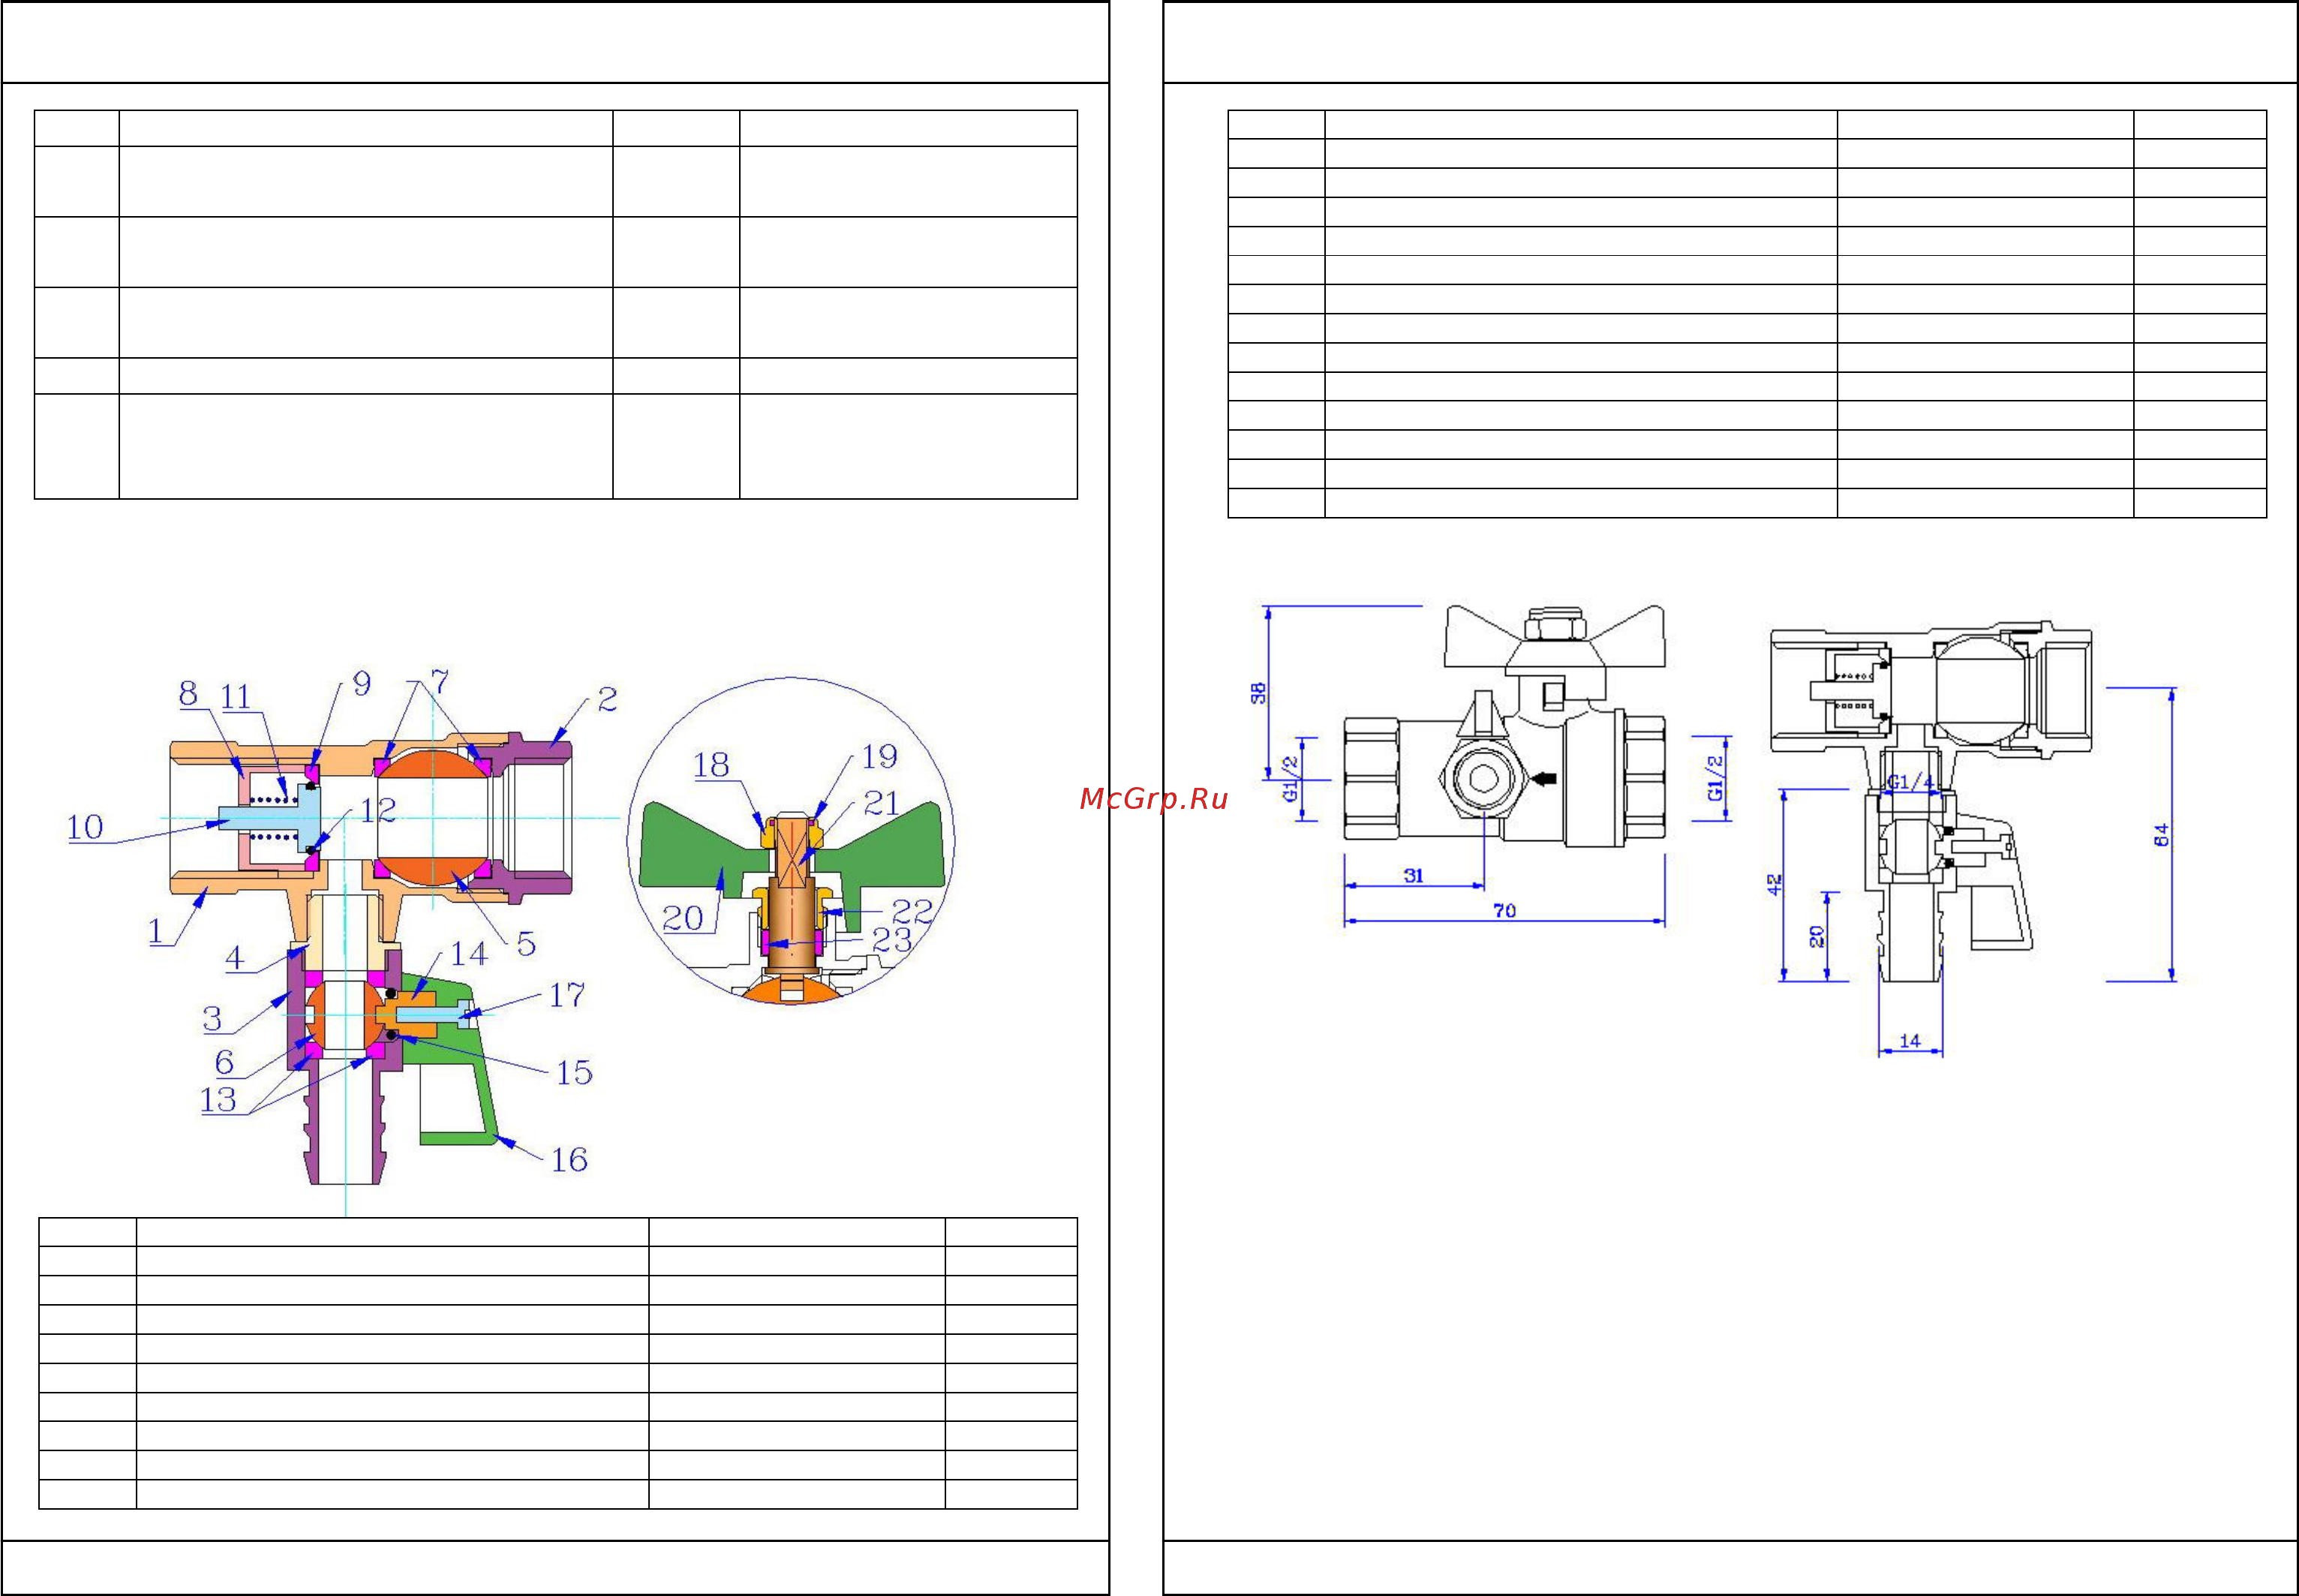
Task: Click callout number 6 in the section drawing
Action: 224,1062
